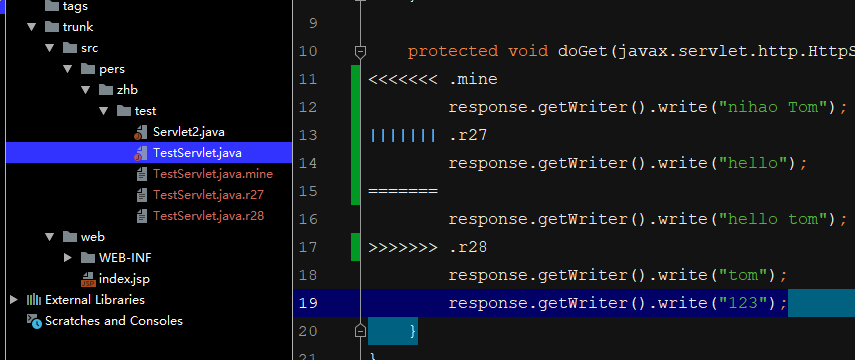Click the Servlet2.java file icon

pos(141,132)
